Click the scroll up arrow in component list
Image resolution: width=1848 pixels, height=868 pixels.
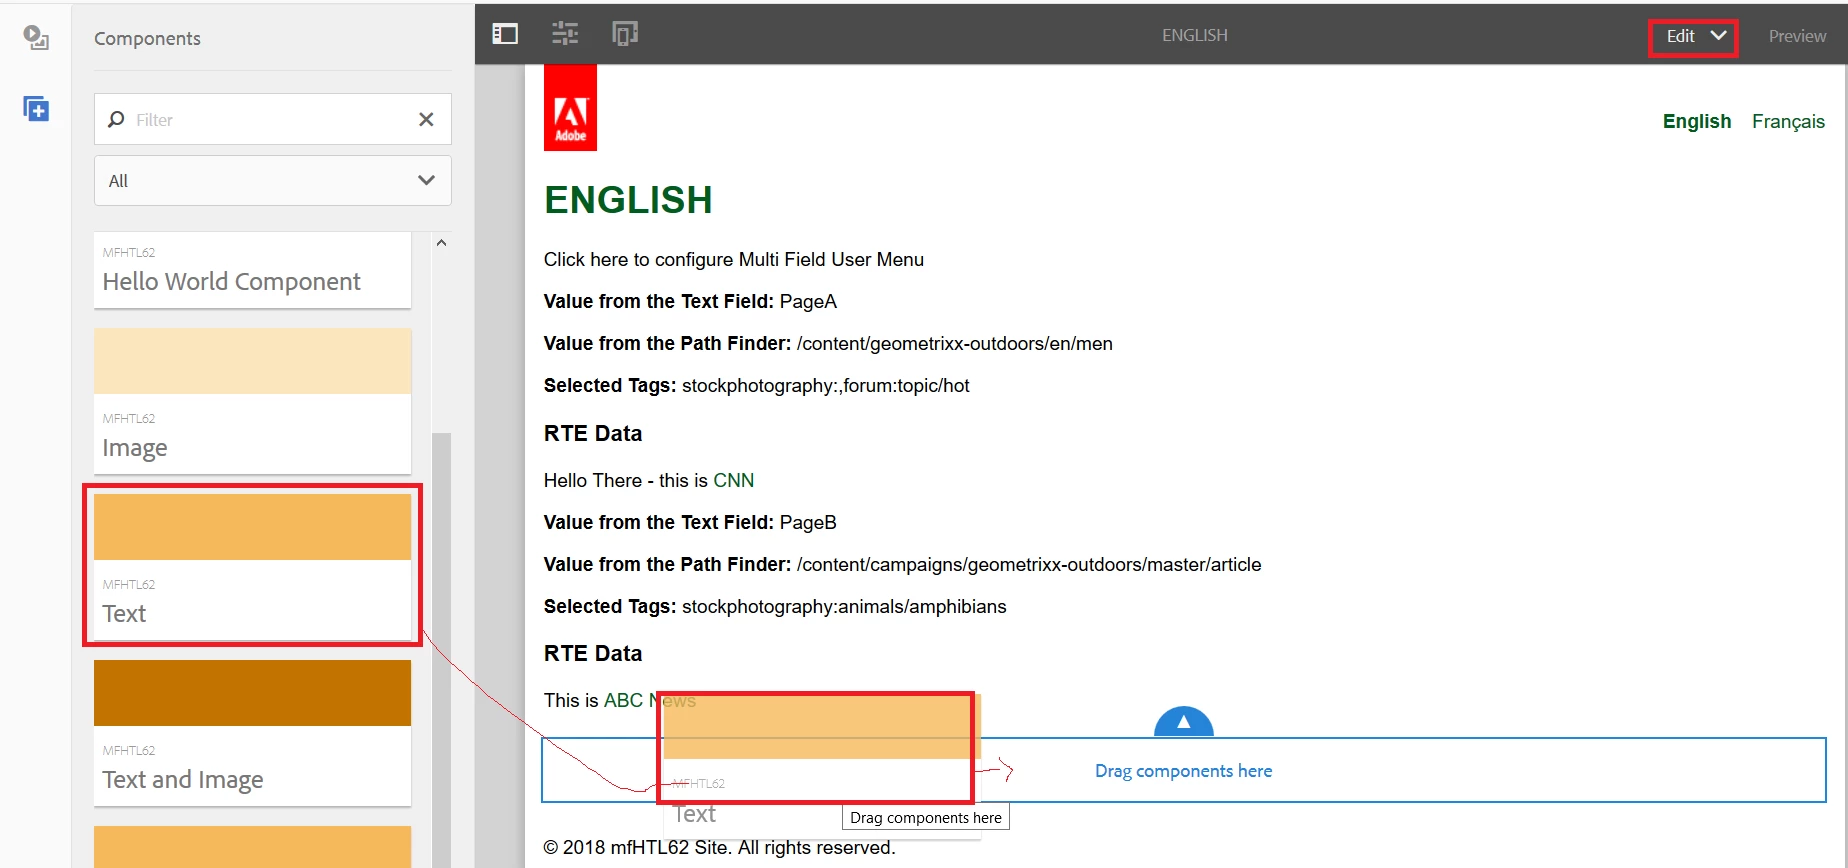441,243
